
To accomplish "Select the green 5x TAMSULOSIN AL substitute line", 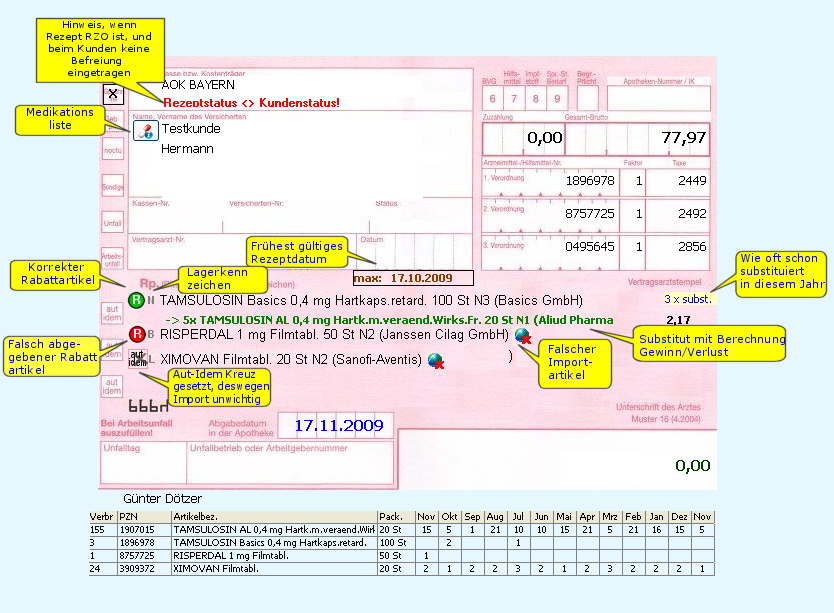I will click(389, 320).
